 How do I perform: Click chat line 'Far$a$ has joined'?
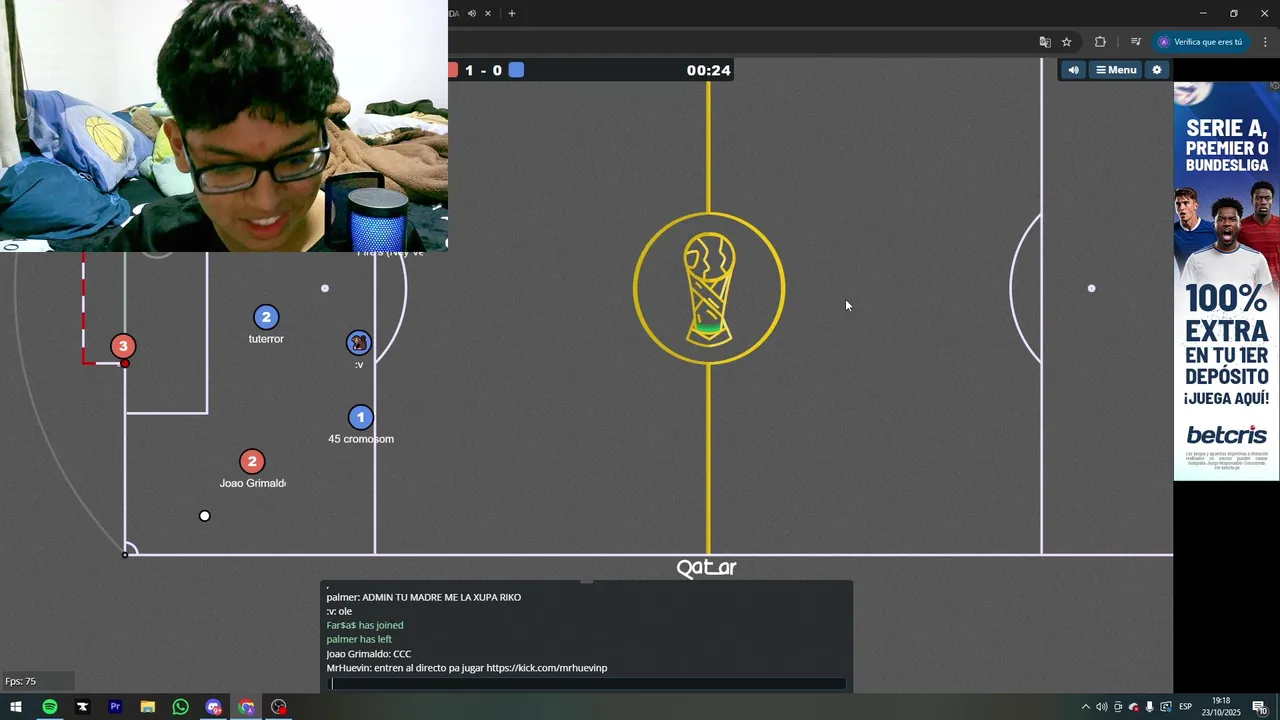(365, 626)
